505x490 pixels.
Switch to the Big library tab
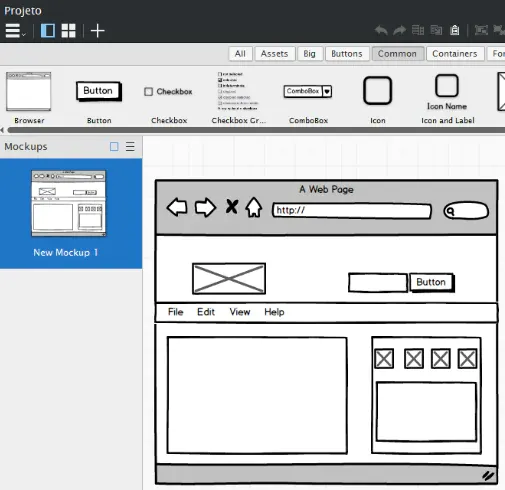[x=309, y=54]
